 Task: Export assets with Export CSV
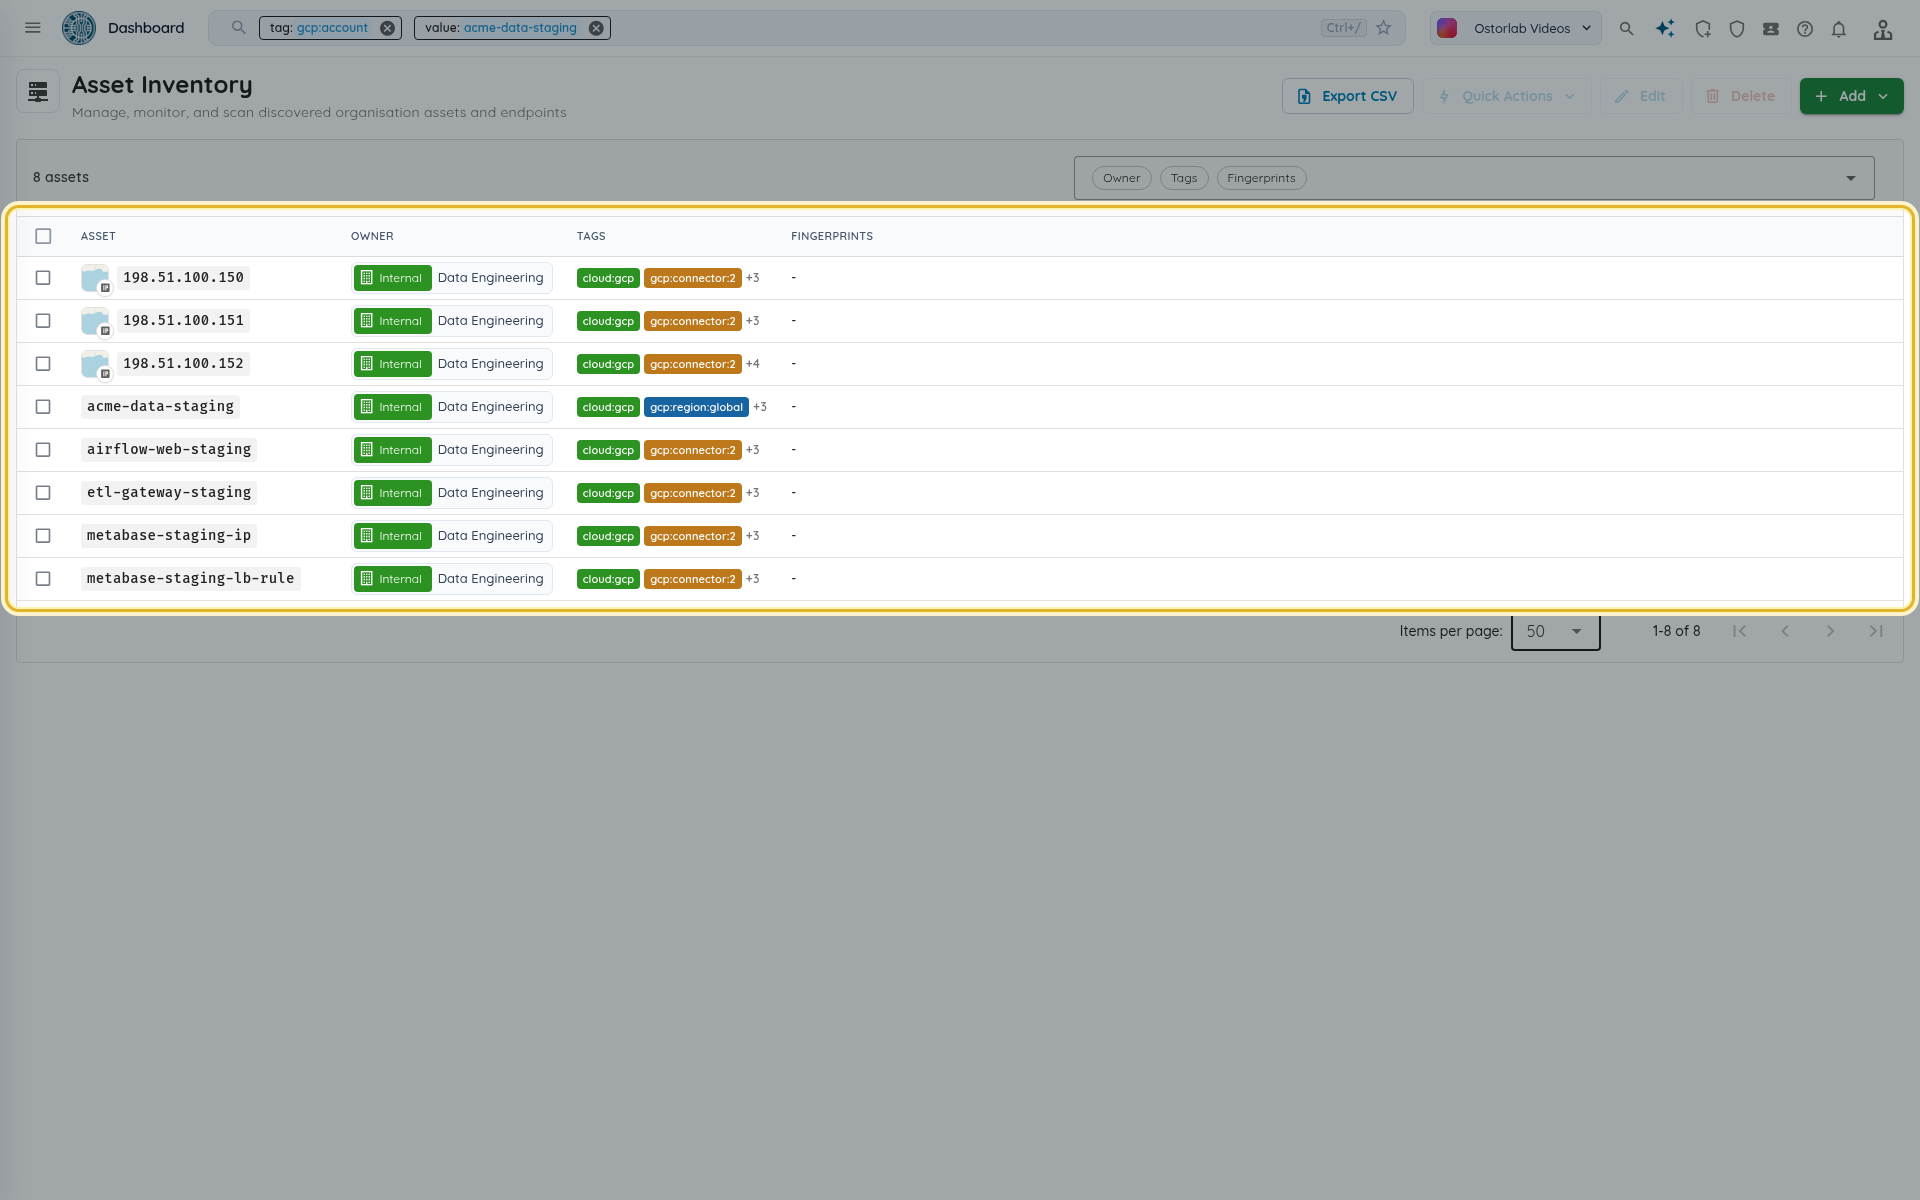(x=1347, y=96)
